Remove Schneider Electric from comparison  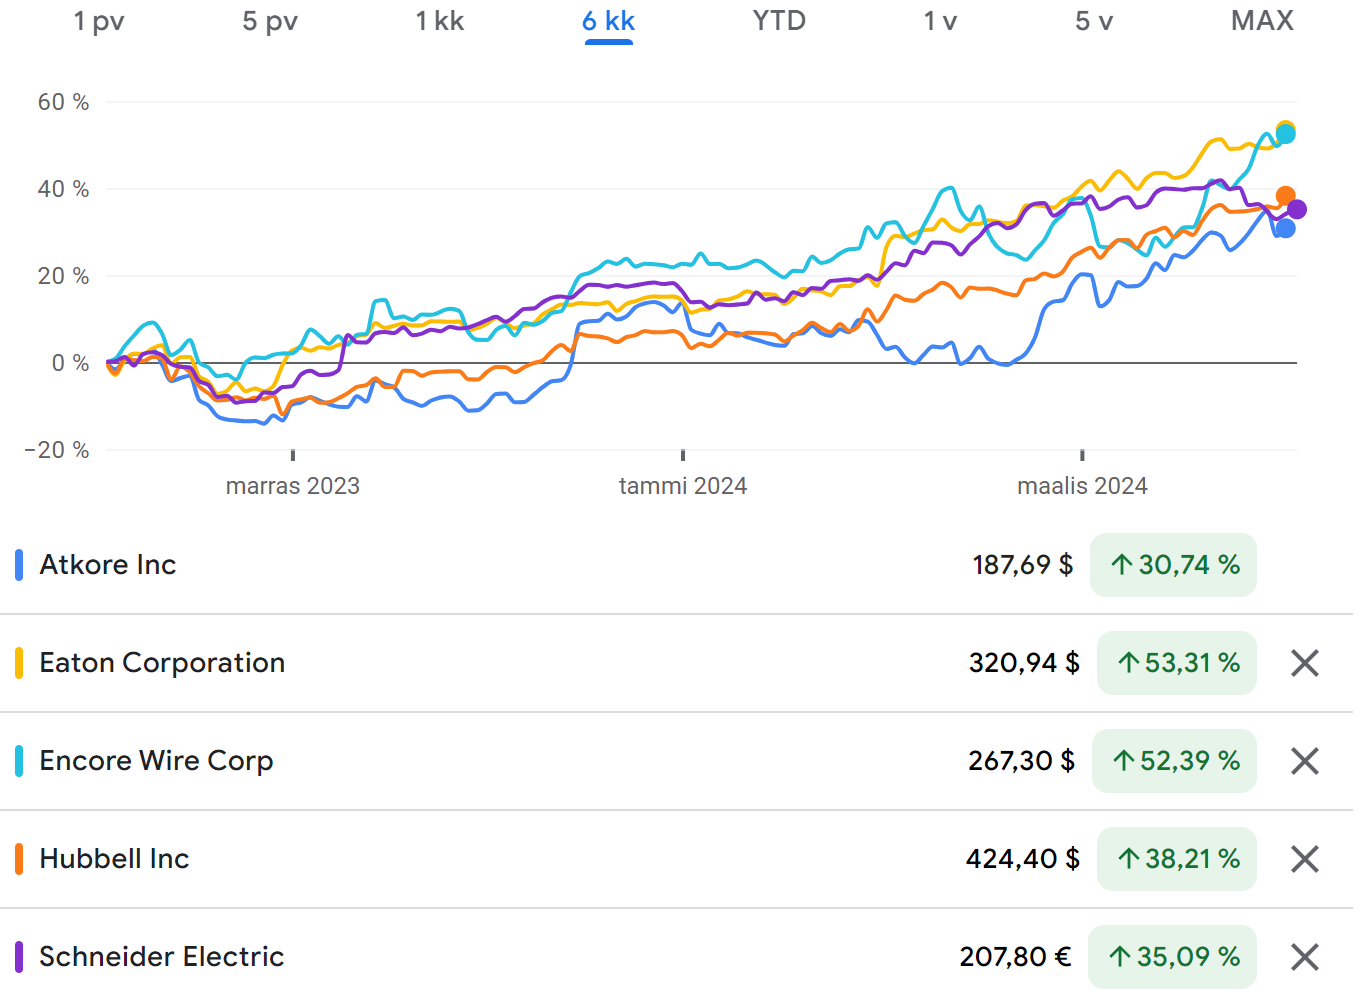1304,957
